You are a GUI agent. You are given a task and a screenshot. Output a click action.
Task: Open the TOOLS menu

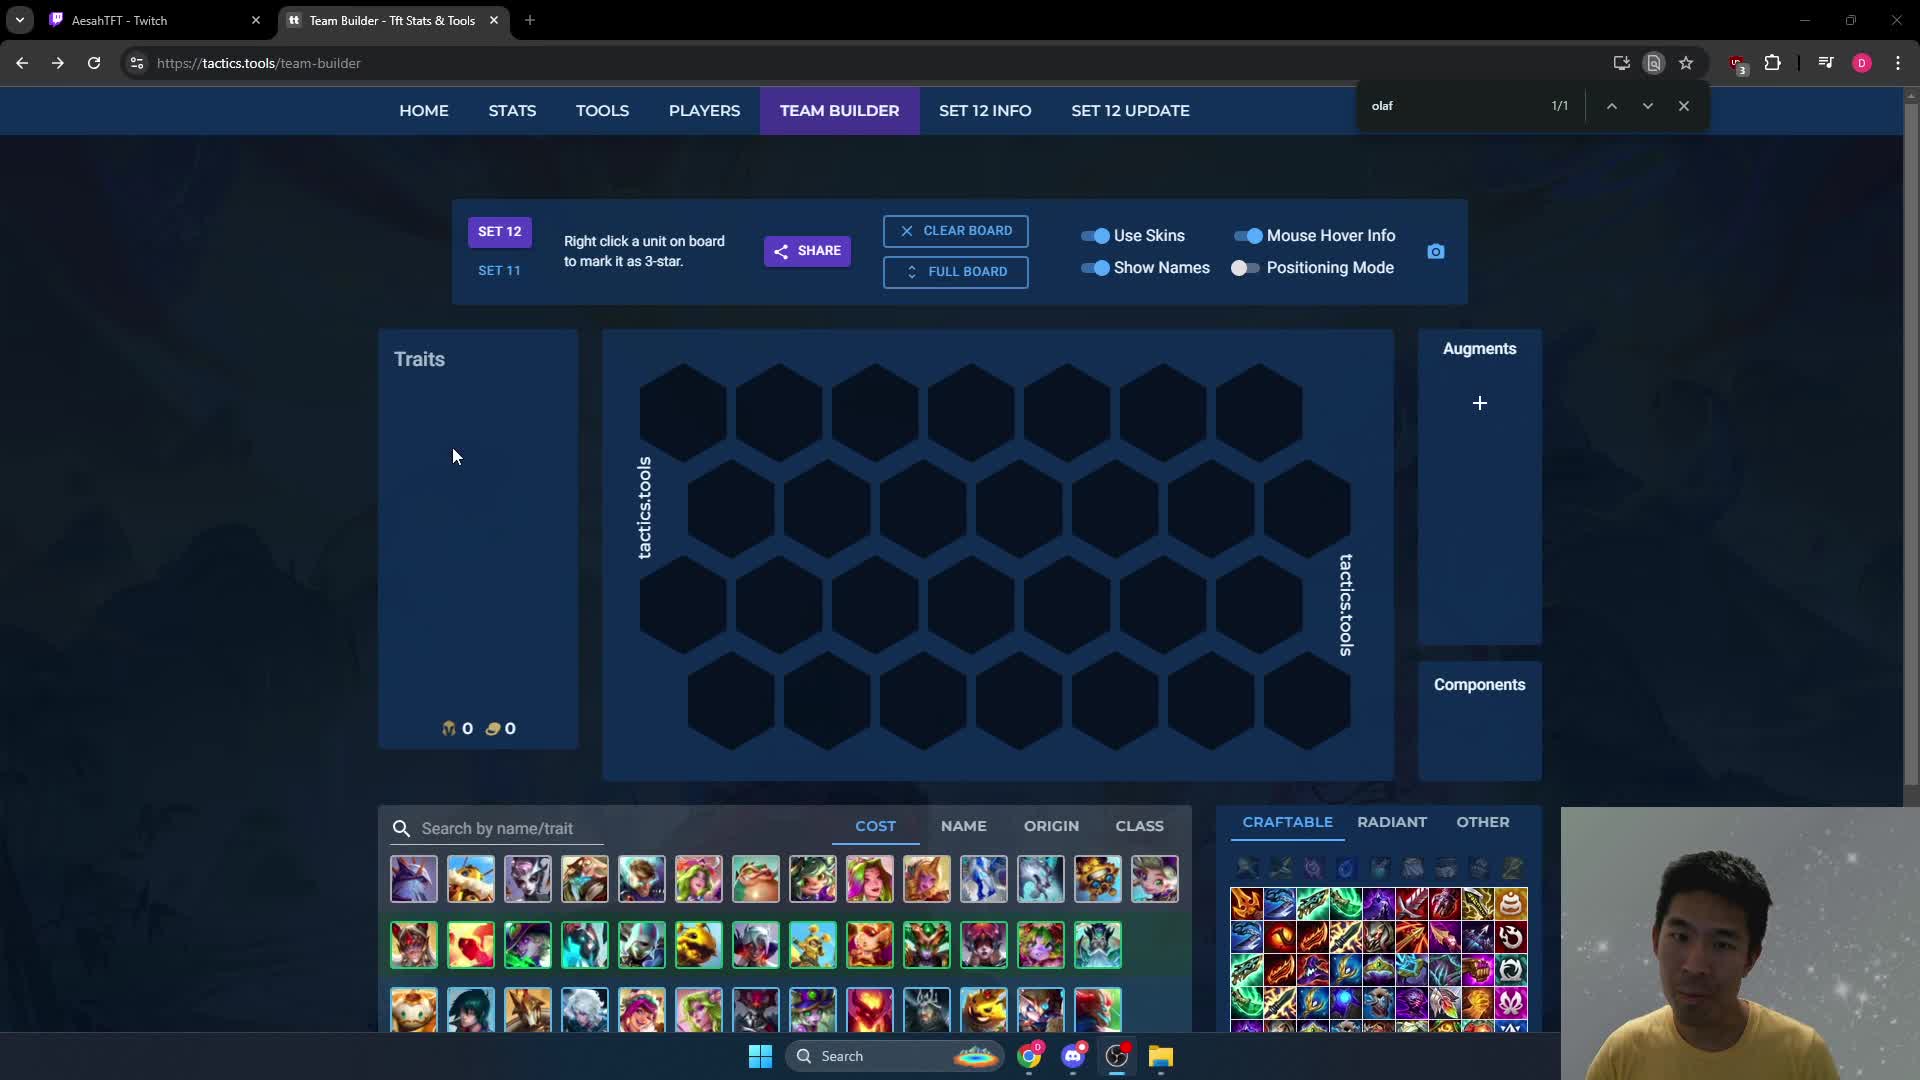point(602,111)
